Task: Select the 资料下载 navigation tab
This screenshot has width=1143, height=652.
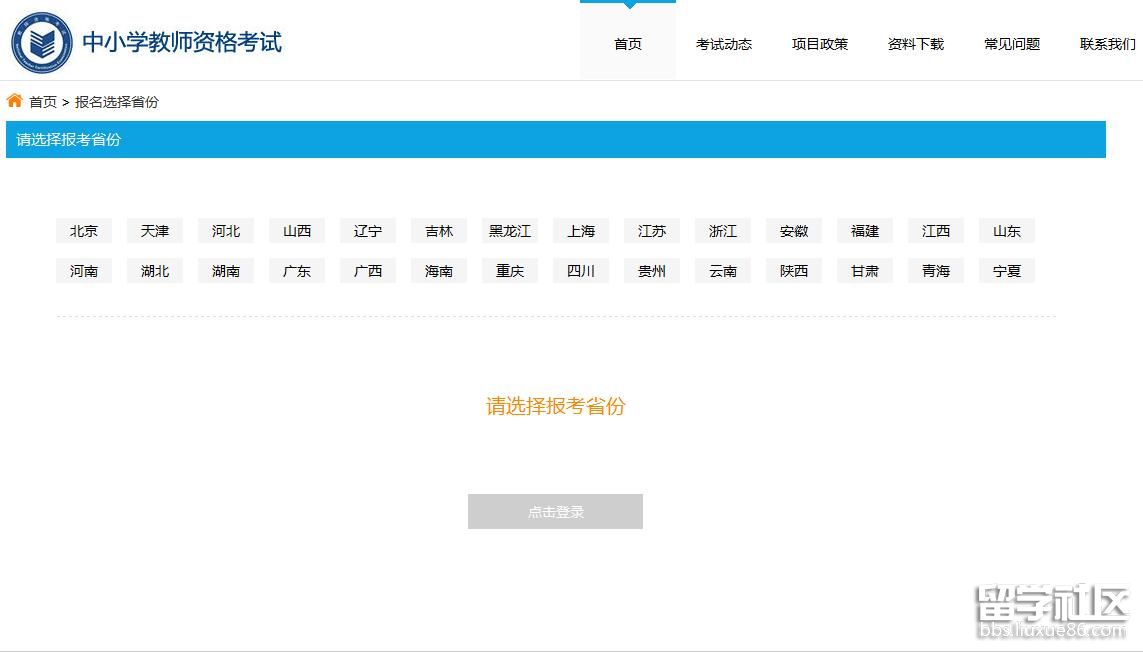Action: click(915, 44)
